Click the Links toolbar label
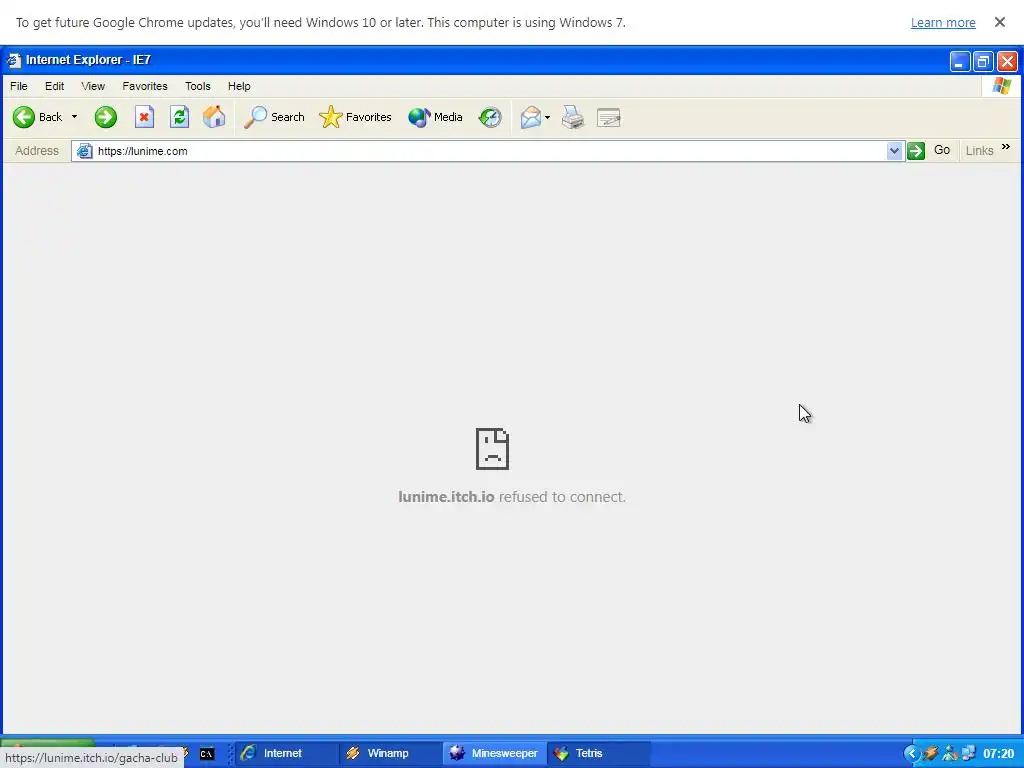Image resolution: width=1024 pixels, height=768 pixels. 979,151
